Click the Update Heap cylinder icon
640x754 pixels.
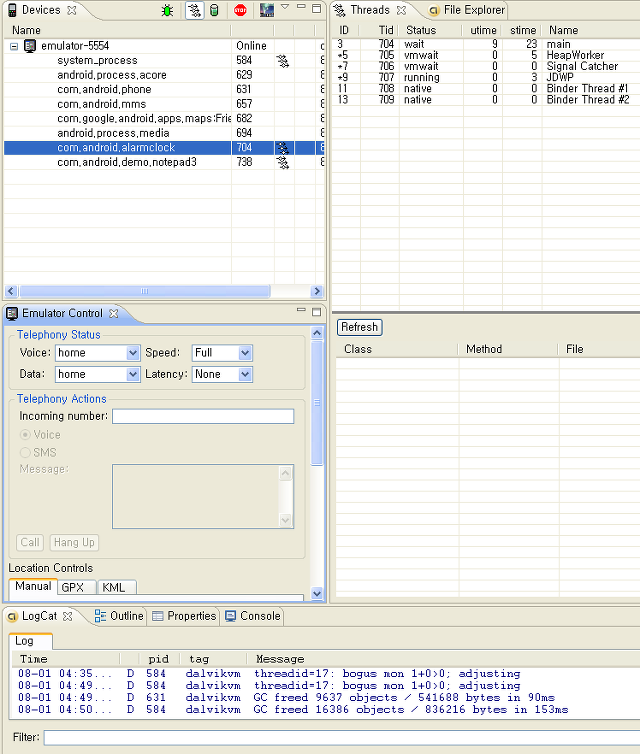pos(214,10)
